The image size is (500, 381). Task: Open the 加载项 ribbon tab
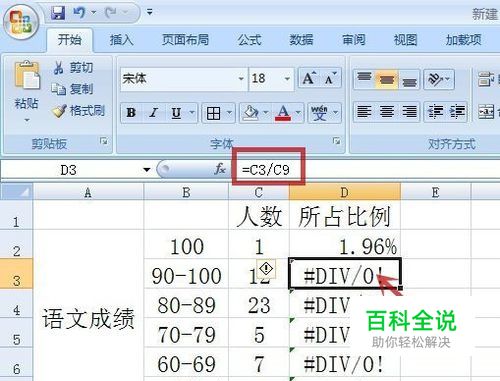click(x=464, y=40)
